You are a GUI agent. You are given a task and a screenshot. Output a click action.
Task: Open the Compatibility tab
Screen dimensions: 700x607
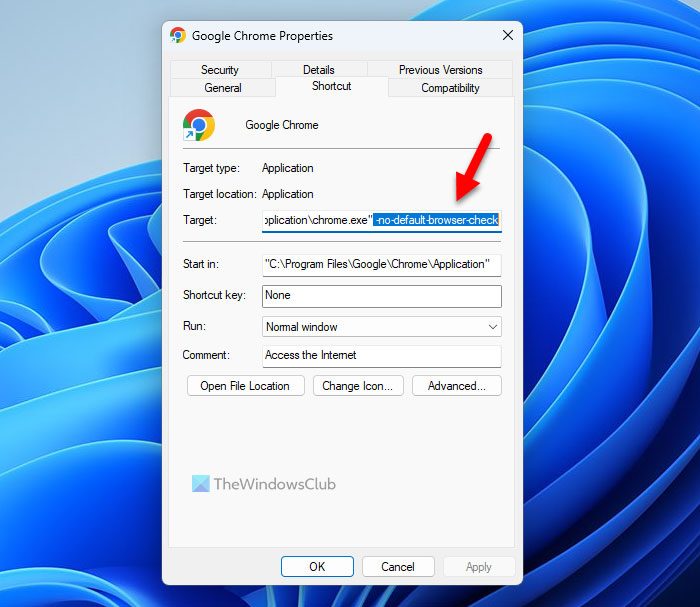coord(450,87)
